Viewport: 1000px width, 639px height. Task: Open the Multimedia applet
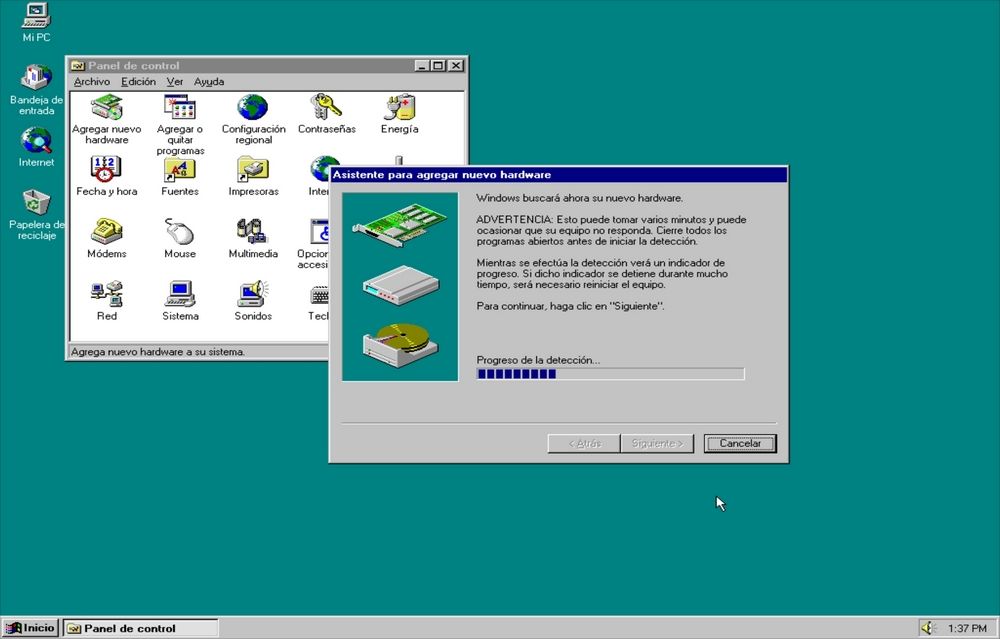[252, 235]
